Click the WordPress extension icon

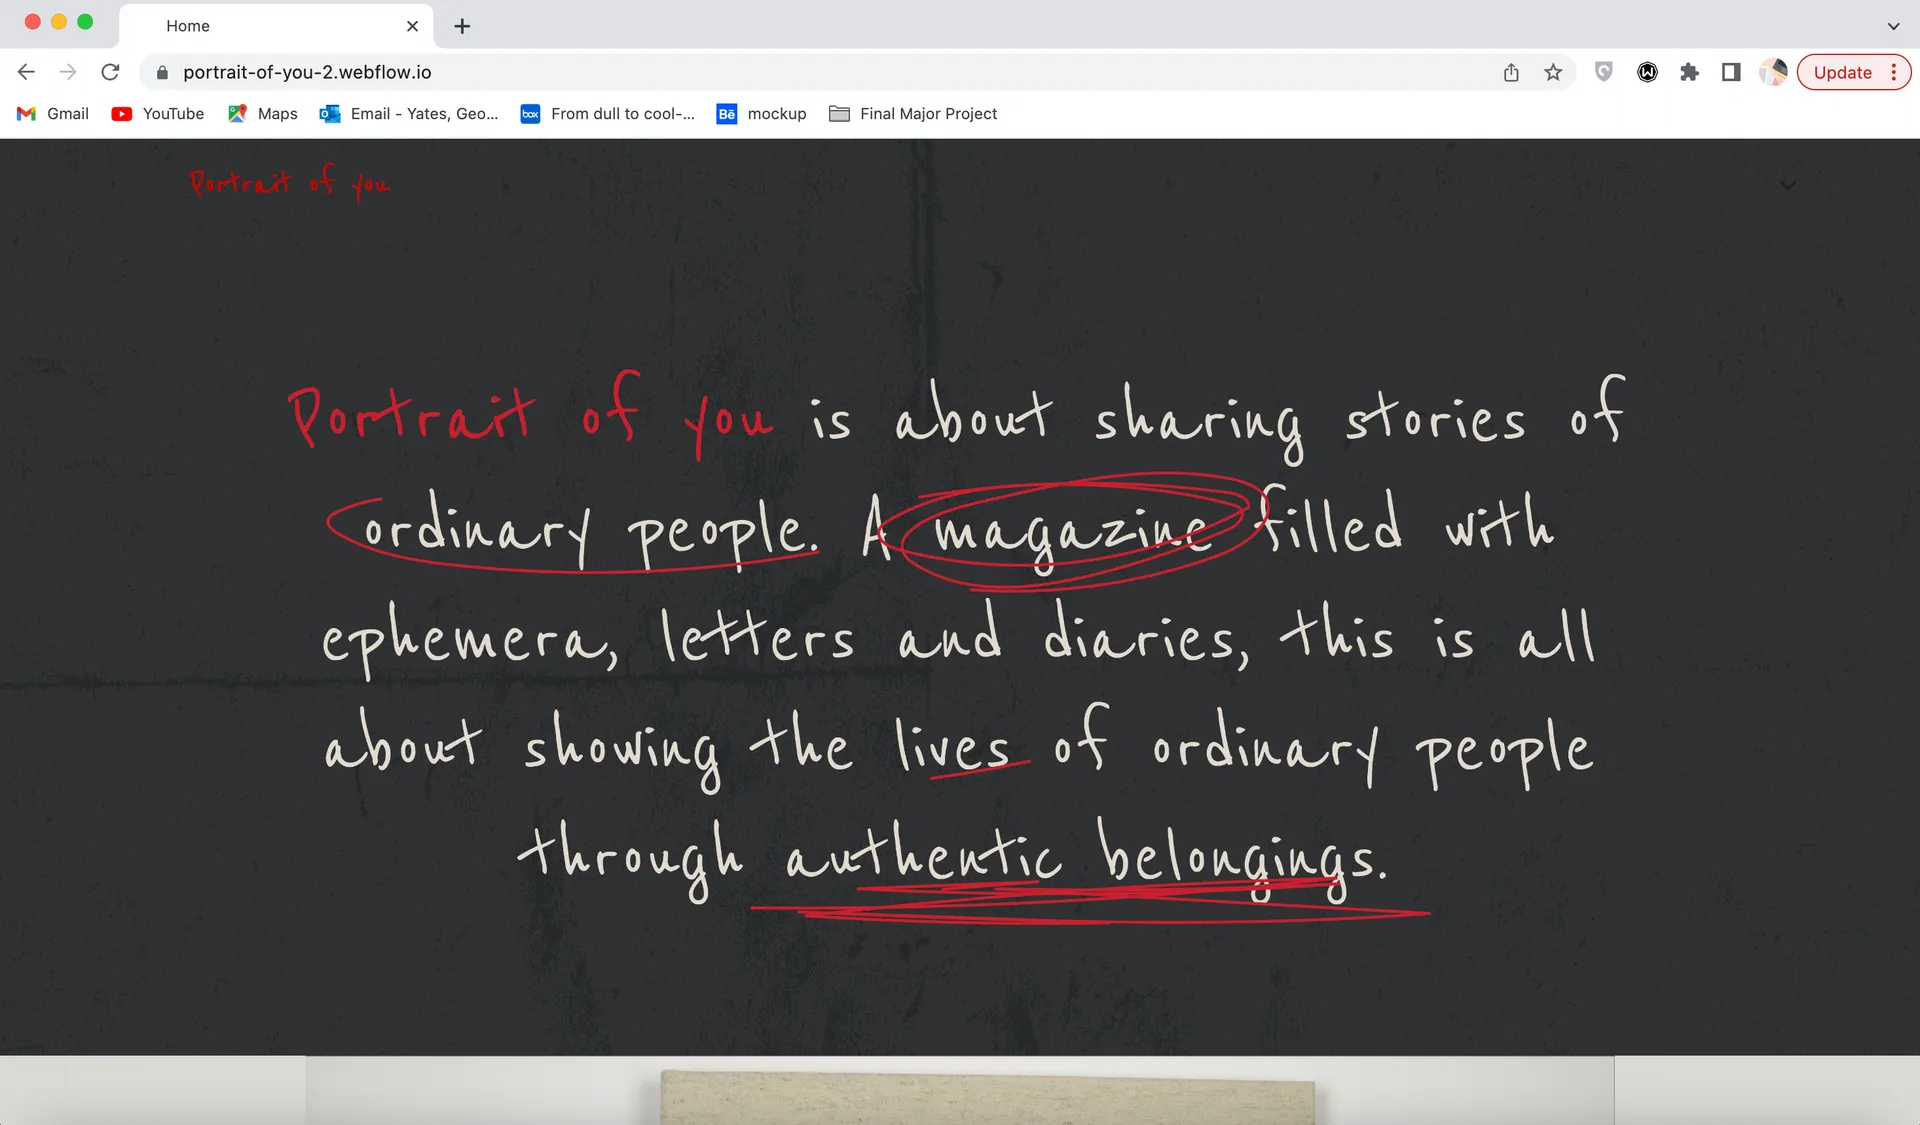coord(1647,72)
